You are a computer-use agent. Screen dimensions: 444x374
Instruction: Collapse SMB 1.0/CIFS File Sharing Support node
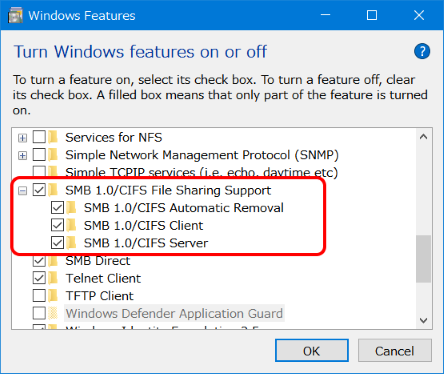(x=22, y=191)
